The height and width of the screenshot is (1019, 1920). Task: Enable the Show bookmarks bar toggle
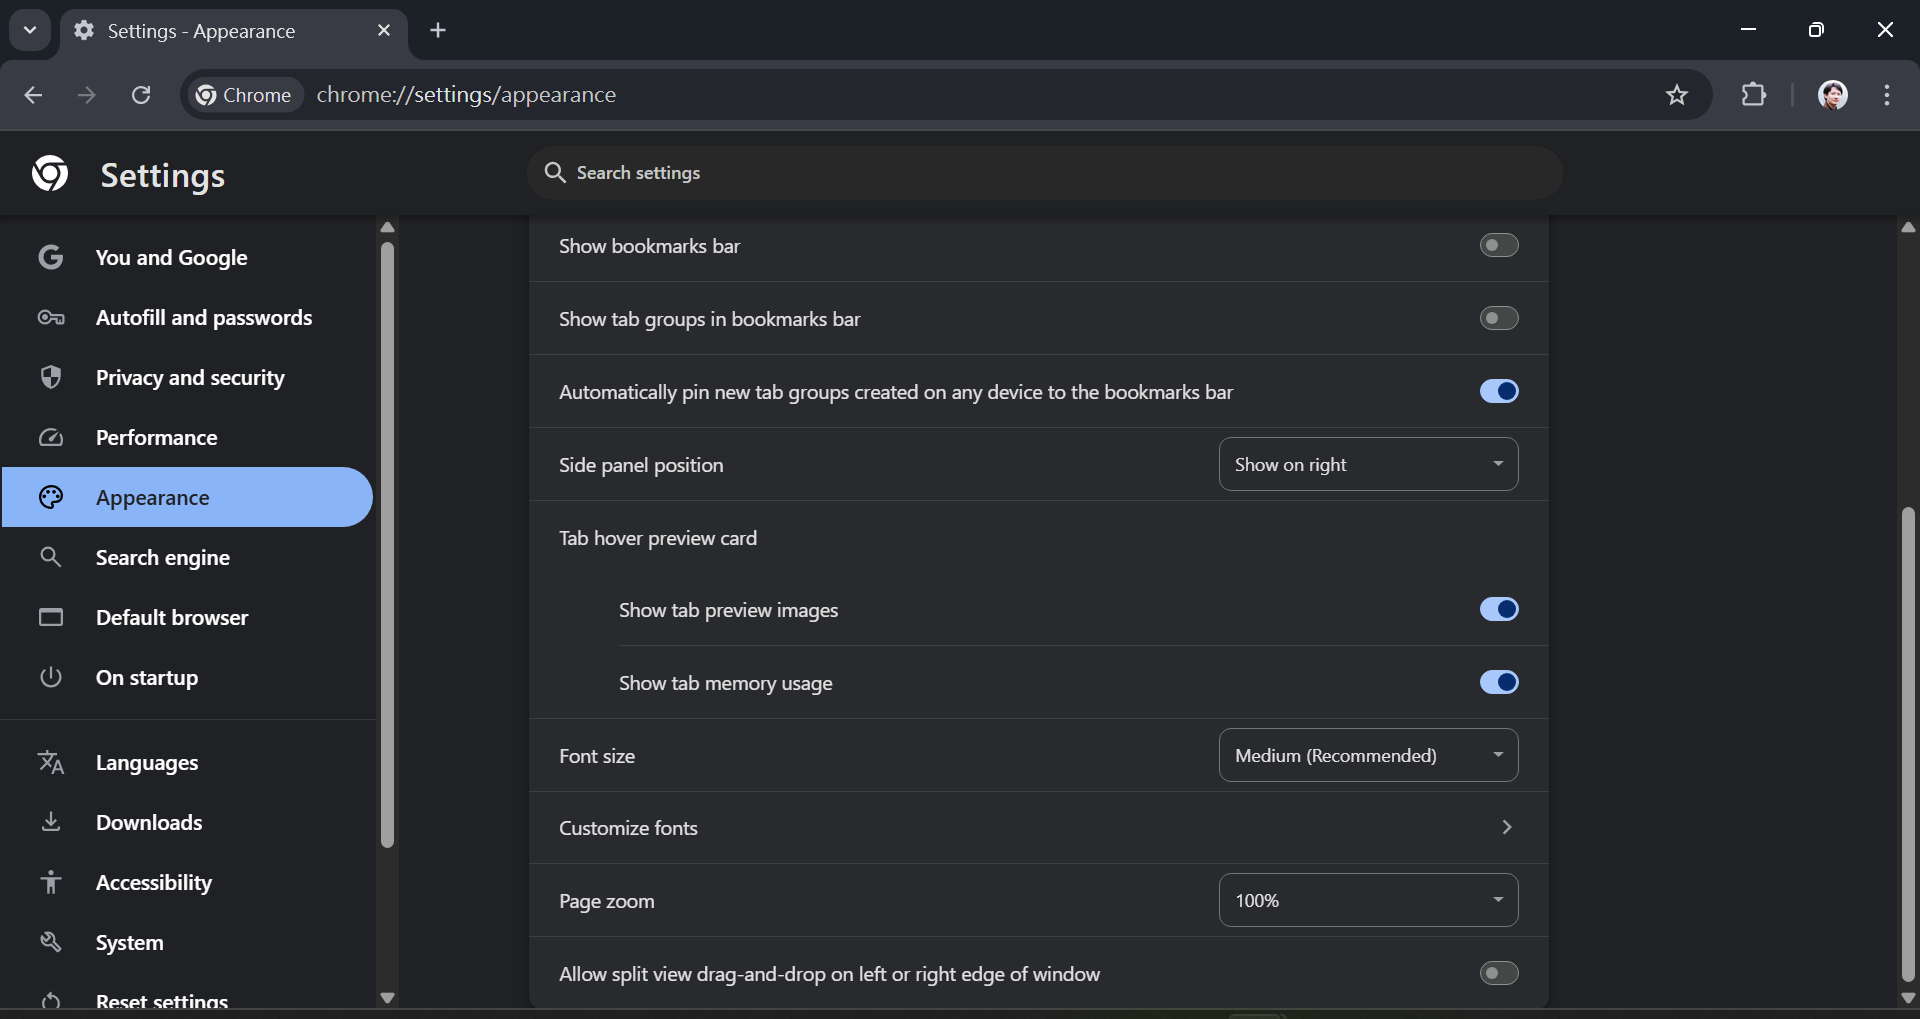[x=1498, y=245]
